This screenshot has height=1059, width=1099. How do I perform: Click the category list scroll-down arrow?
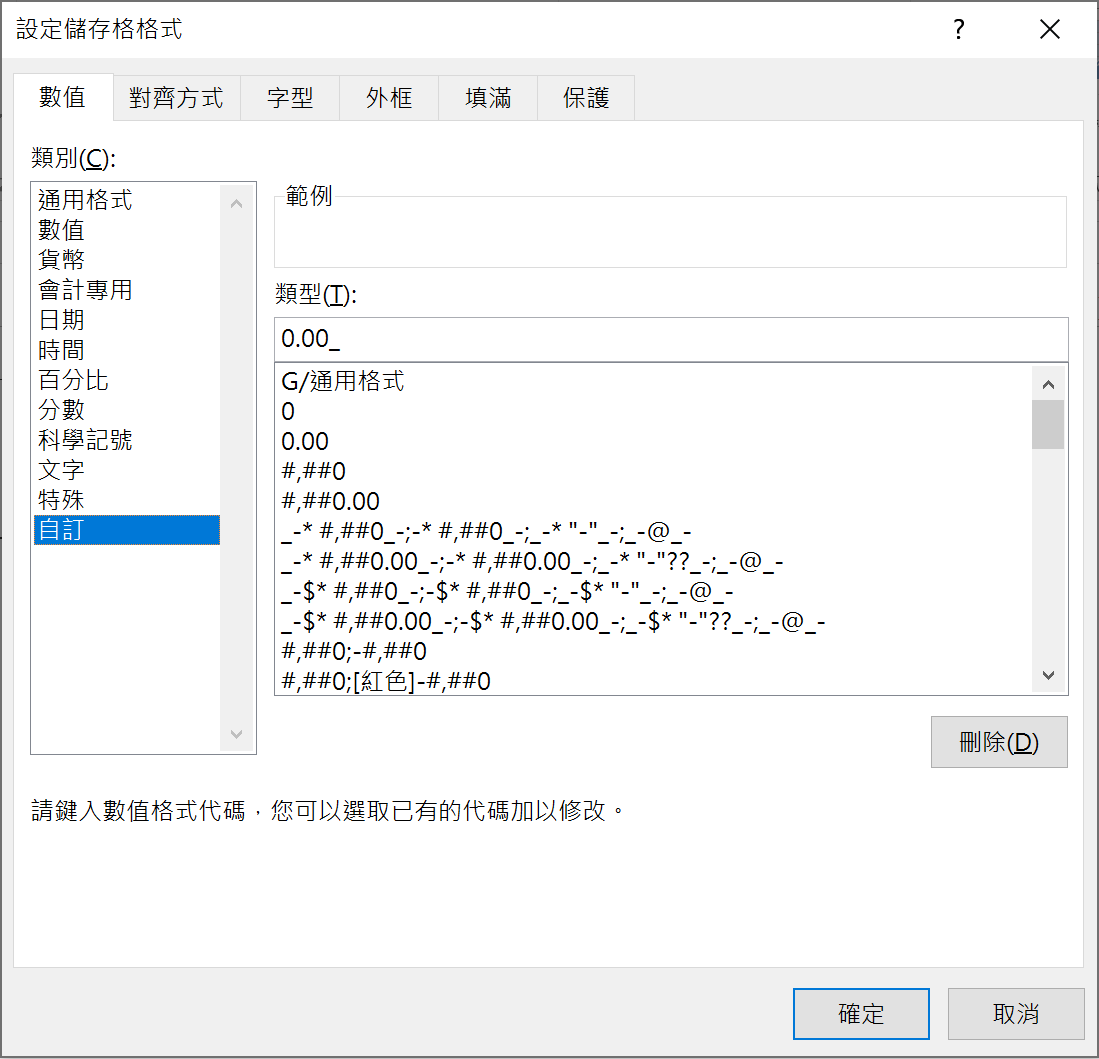click(x=236, y=734)
